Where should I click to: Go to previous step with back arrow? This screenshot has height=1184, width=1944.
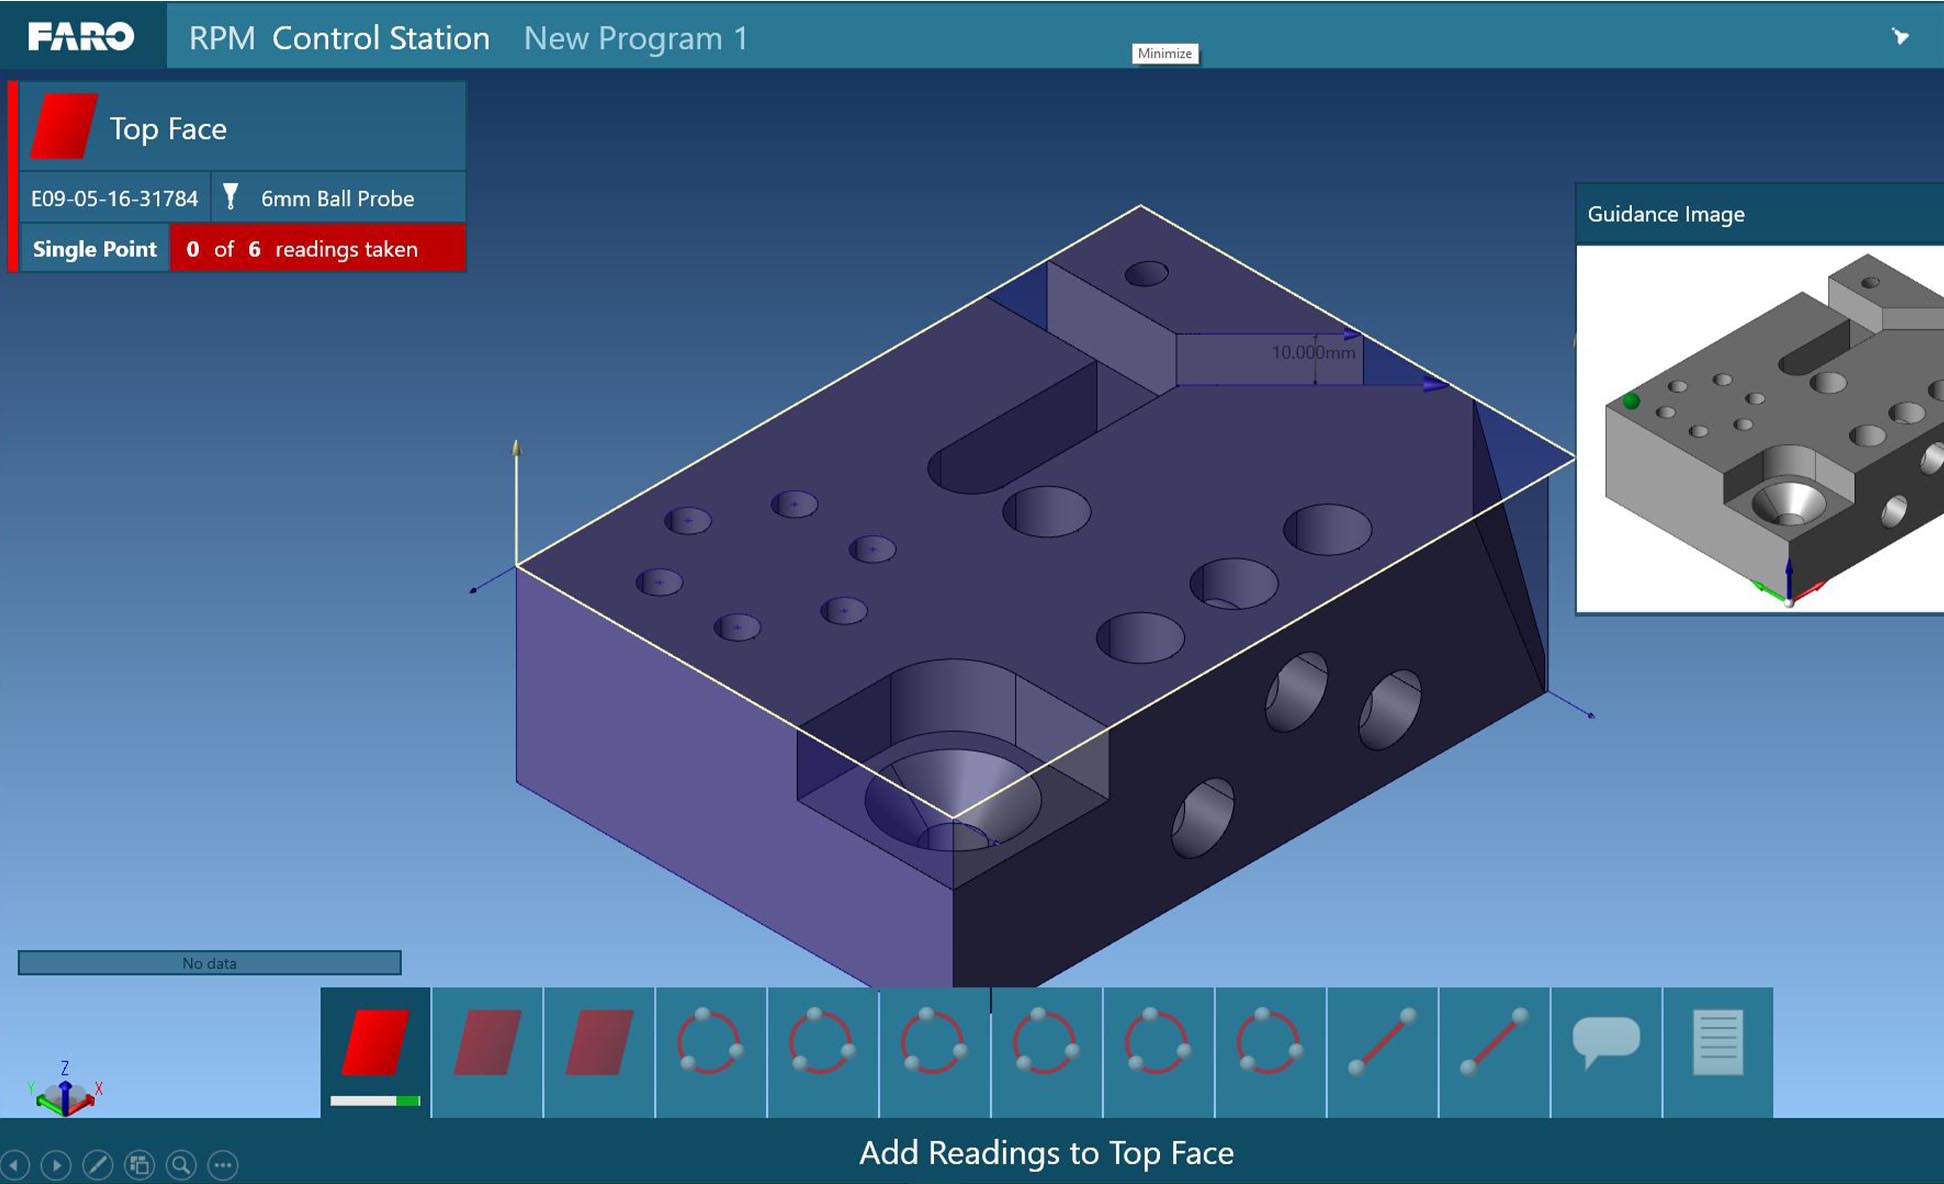[x=15, y=1165]
